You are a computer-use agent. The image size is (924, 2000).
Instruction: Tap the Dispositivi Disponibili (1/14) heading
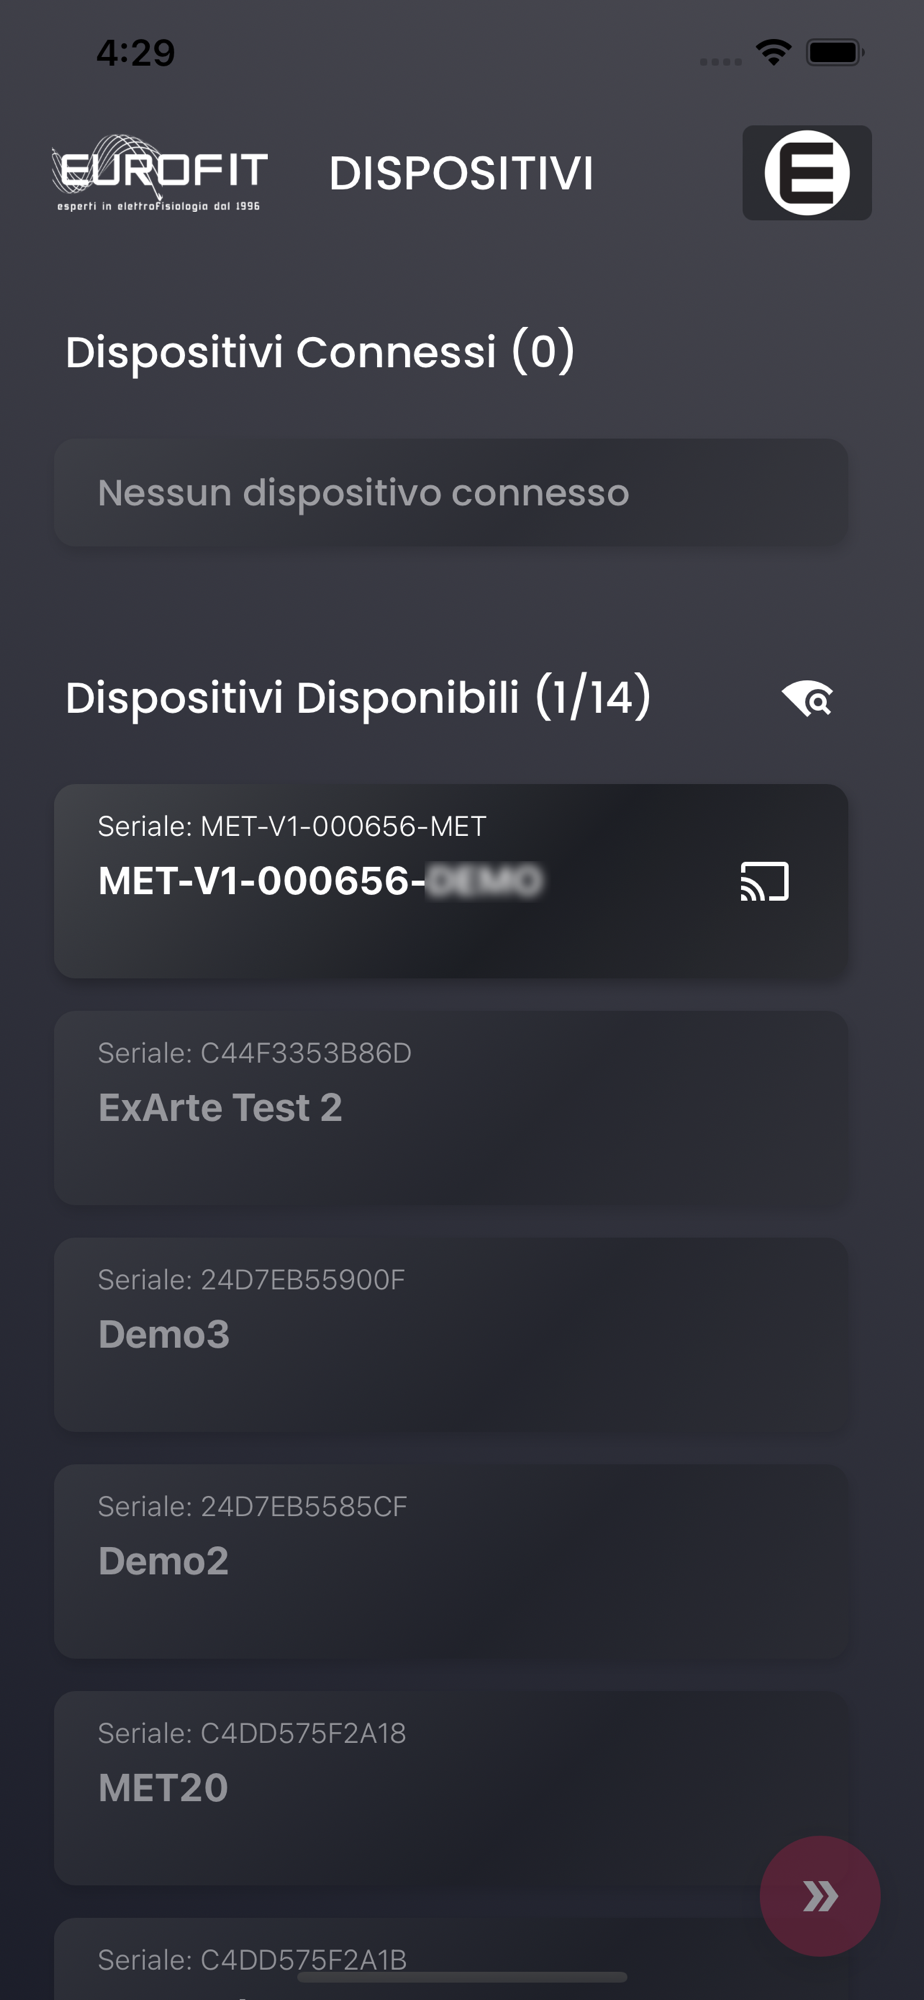click(x=358, y=698)
